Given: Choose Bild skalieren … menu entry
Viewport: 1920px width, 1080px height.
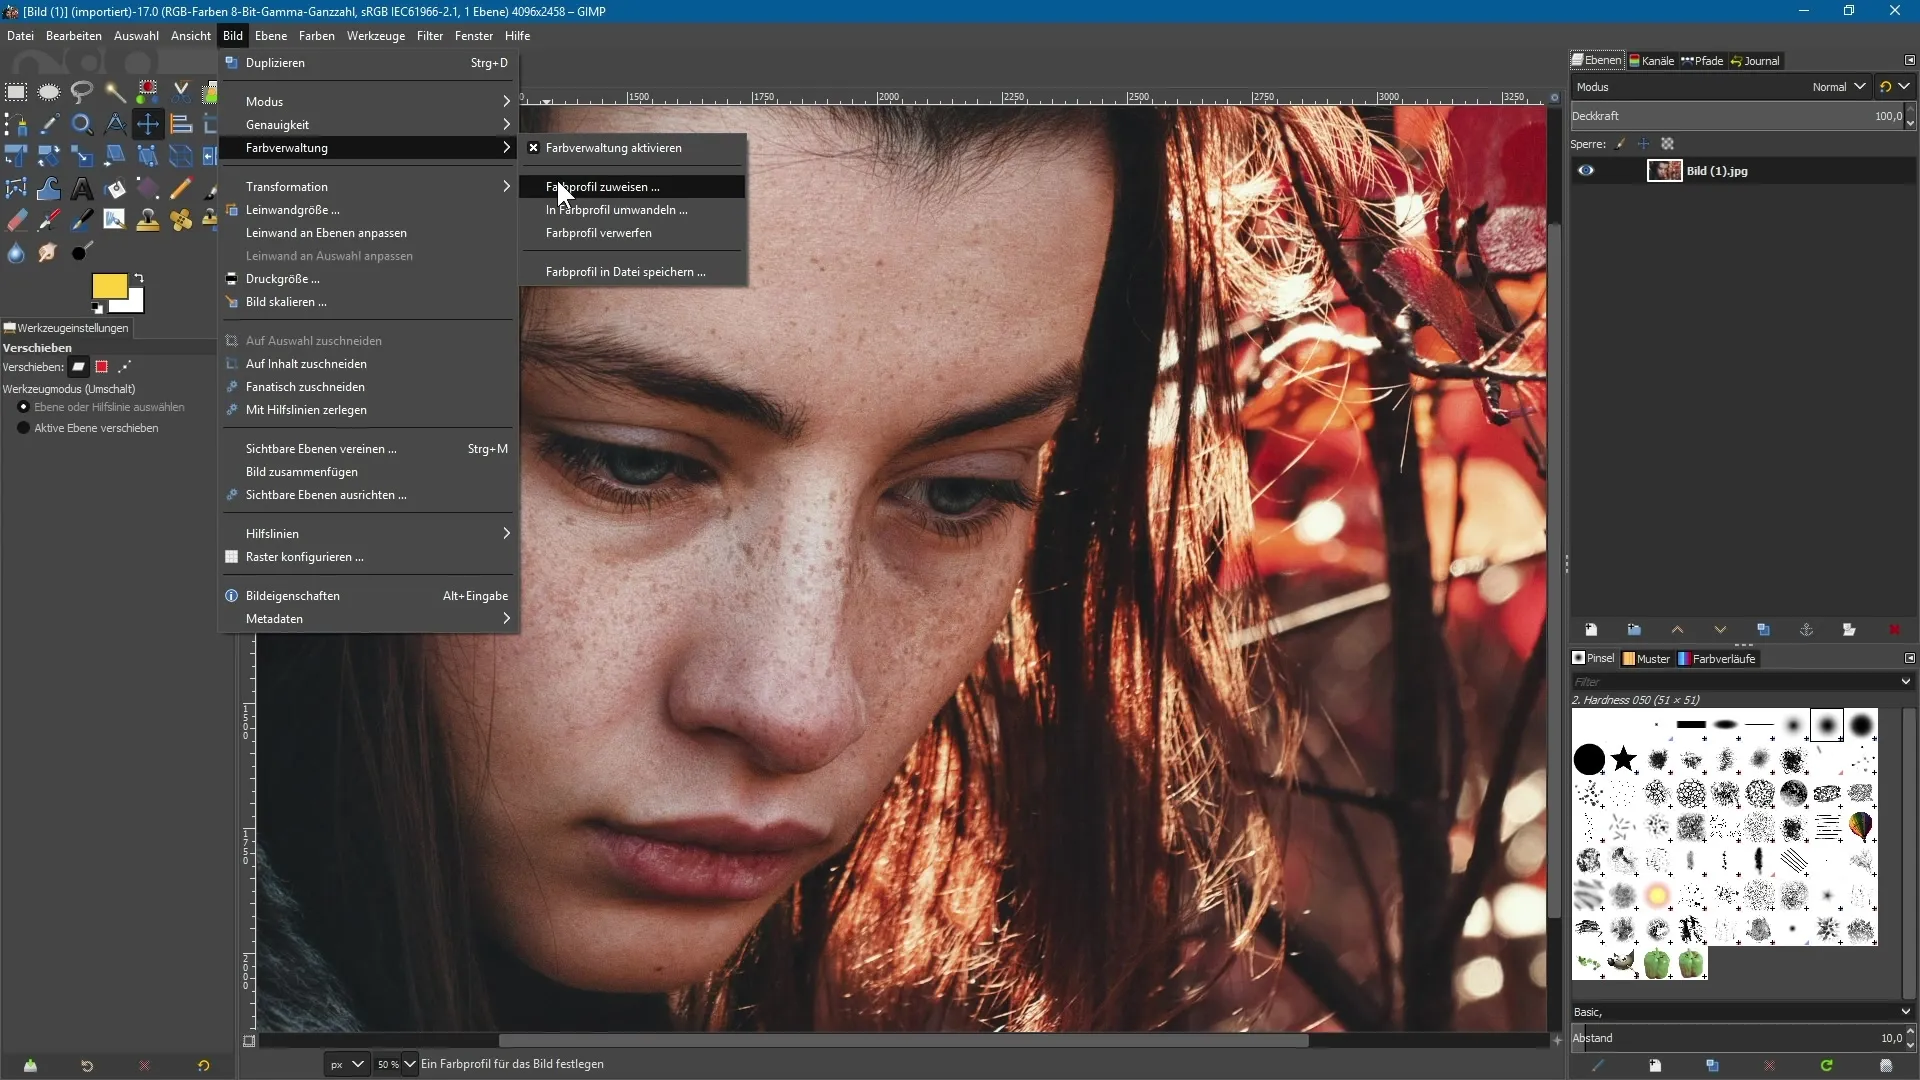Looking at the screenshot, I should coord(368,302).
